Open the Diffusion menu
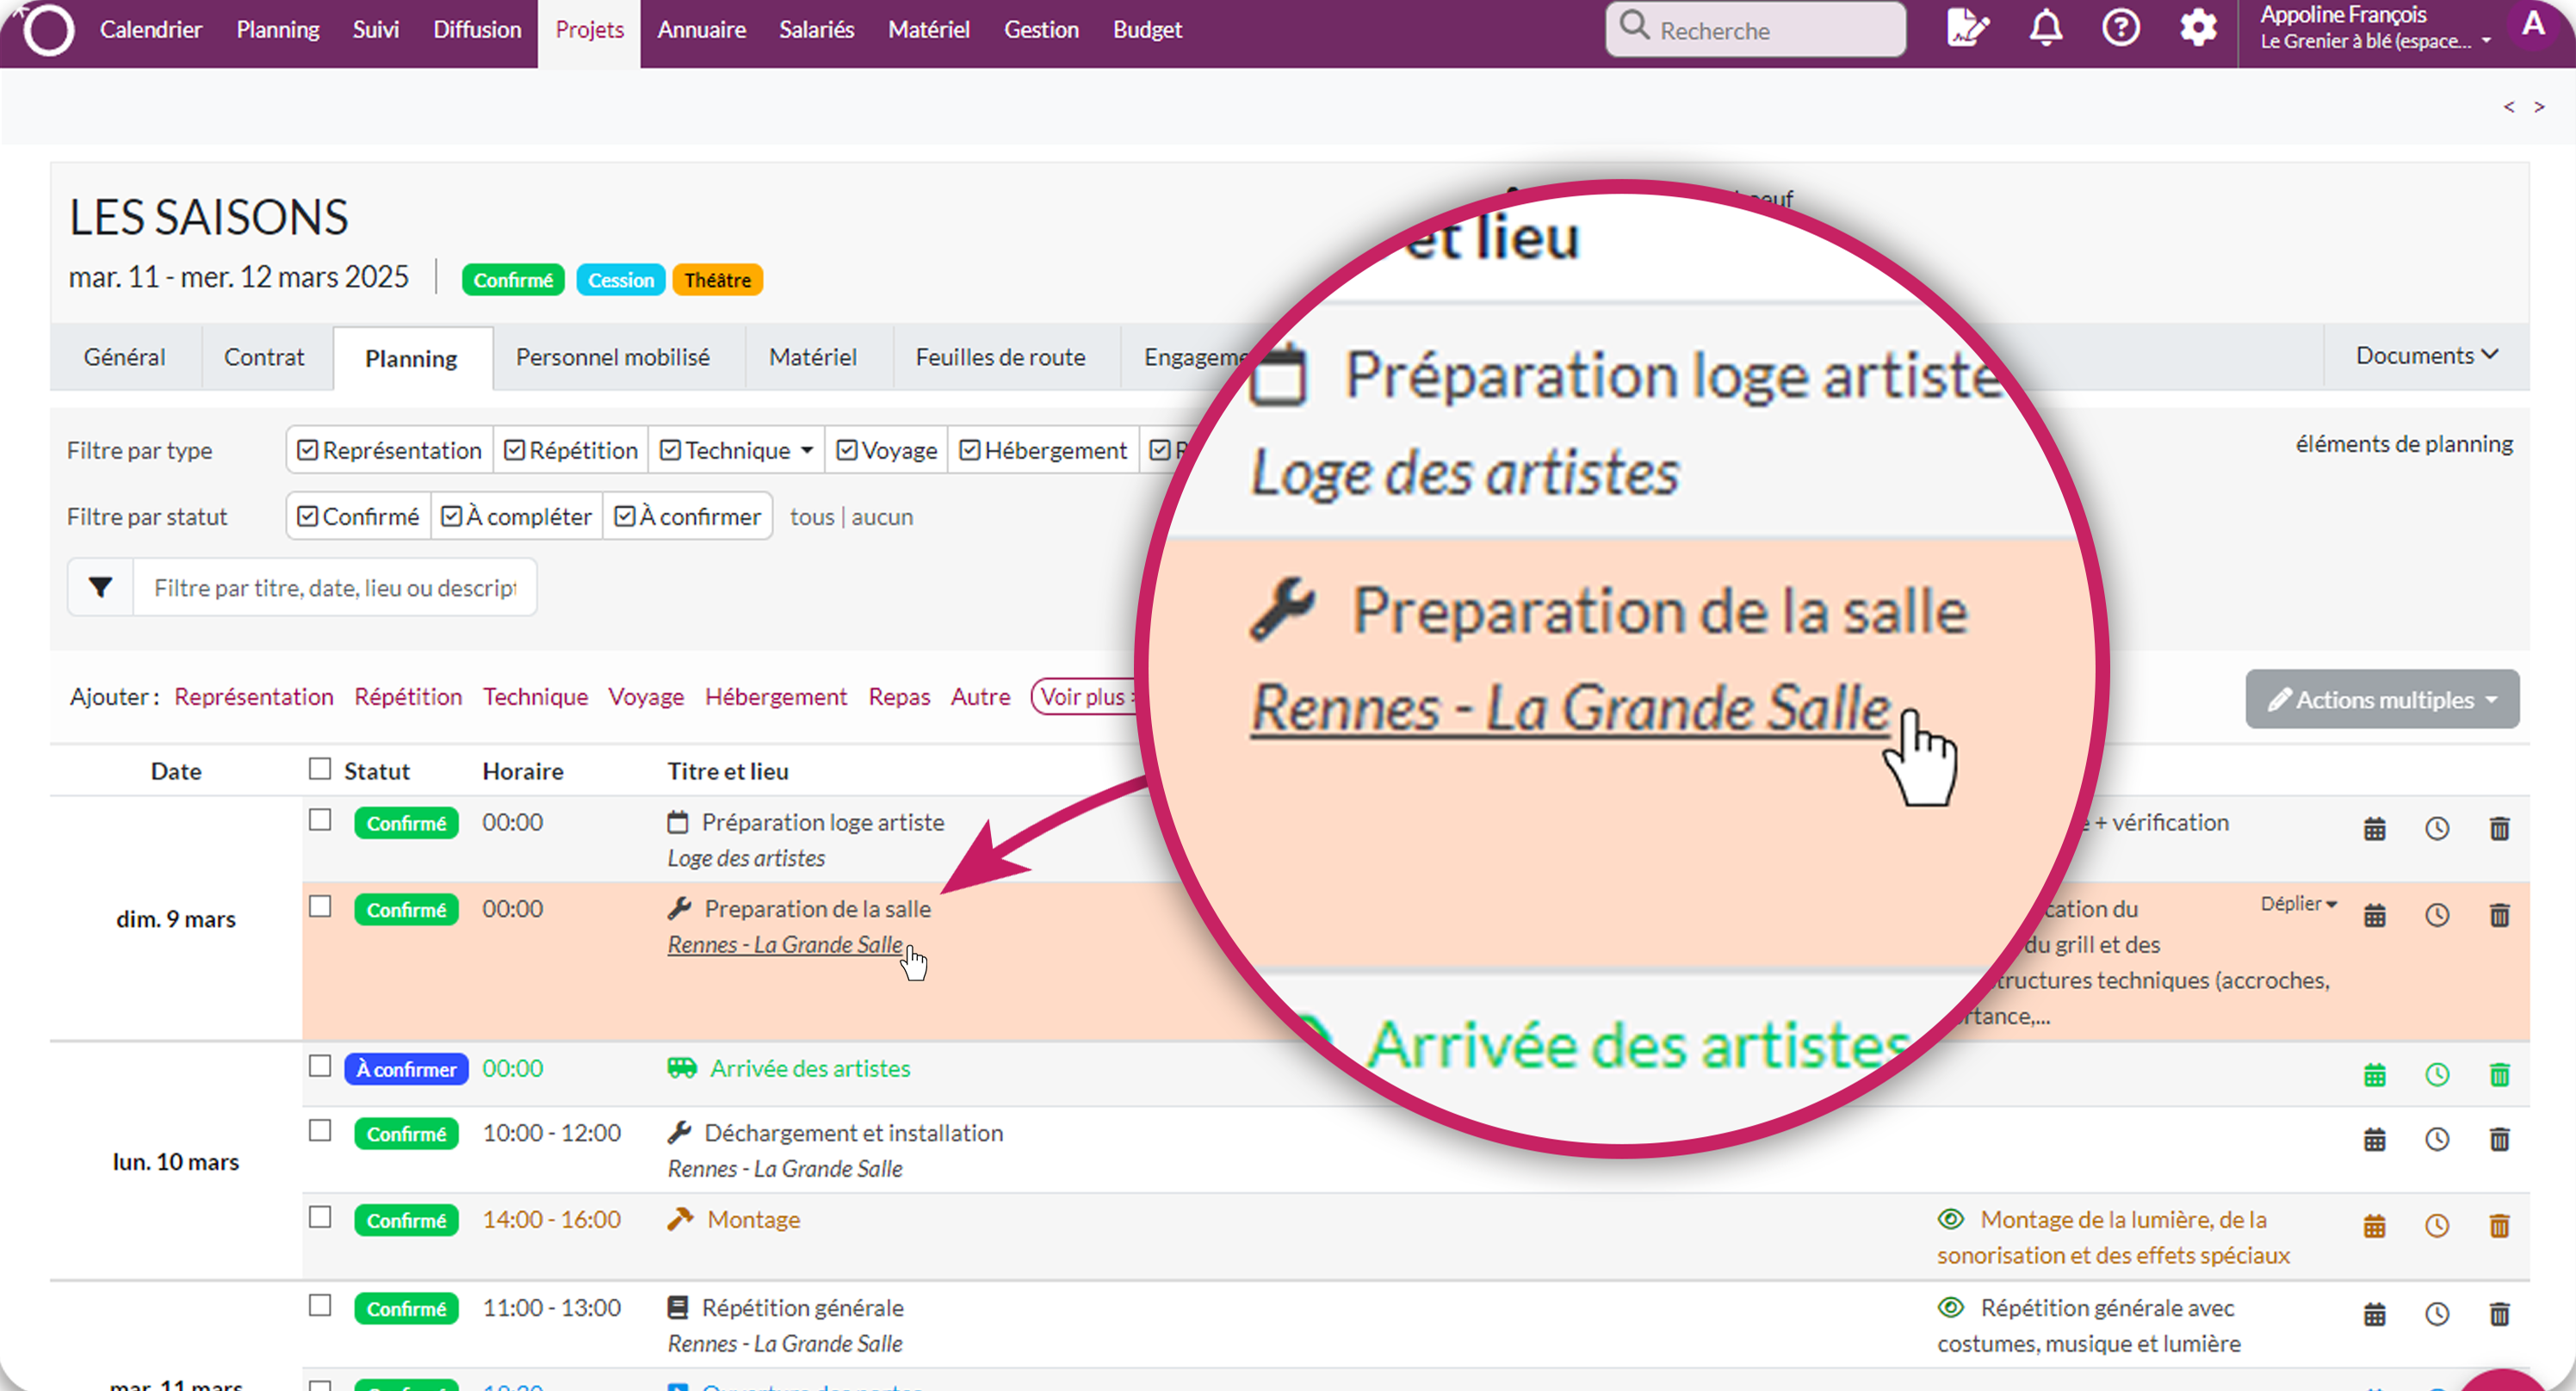2576x1391 pixels. [x=477, y=30]
